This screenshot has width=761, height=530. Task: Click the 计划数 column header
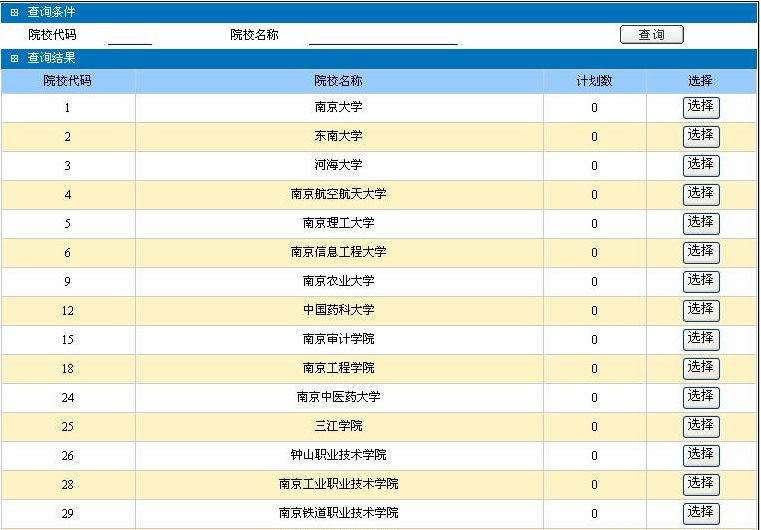(595, 81)
